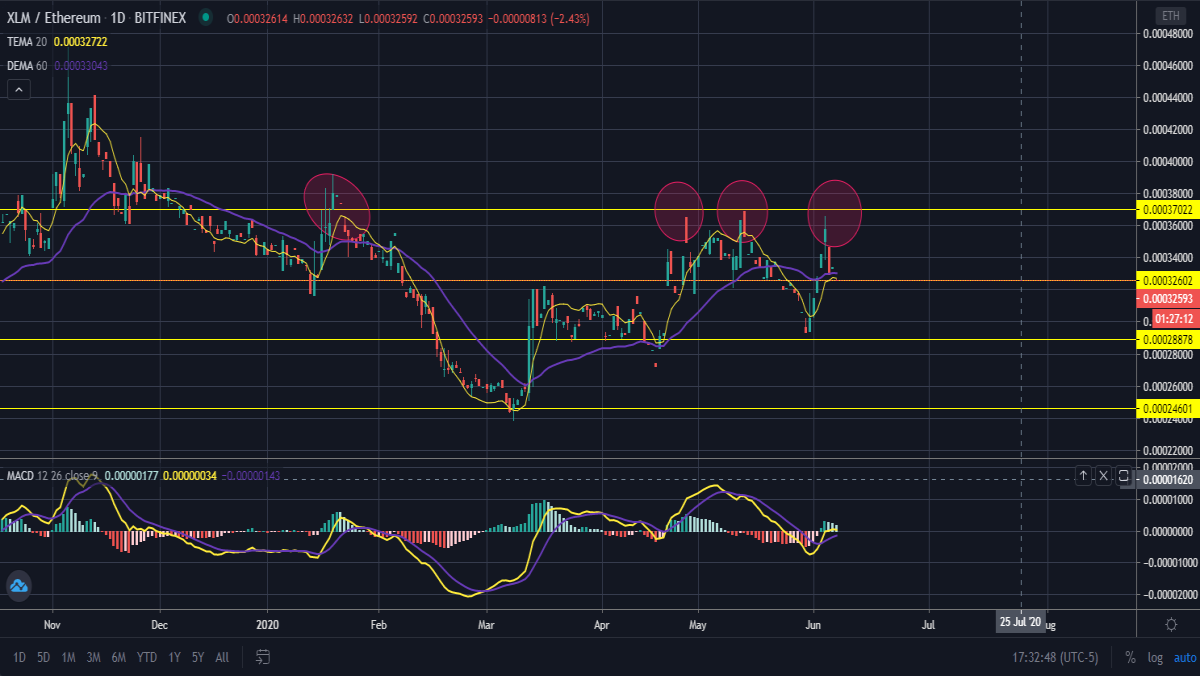Toggle the log scale mode
The image size is (1200, 676).
[1155, 658]
